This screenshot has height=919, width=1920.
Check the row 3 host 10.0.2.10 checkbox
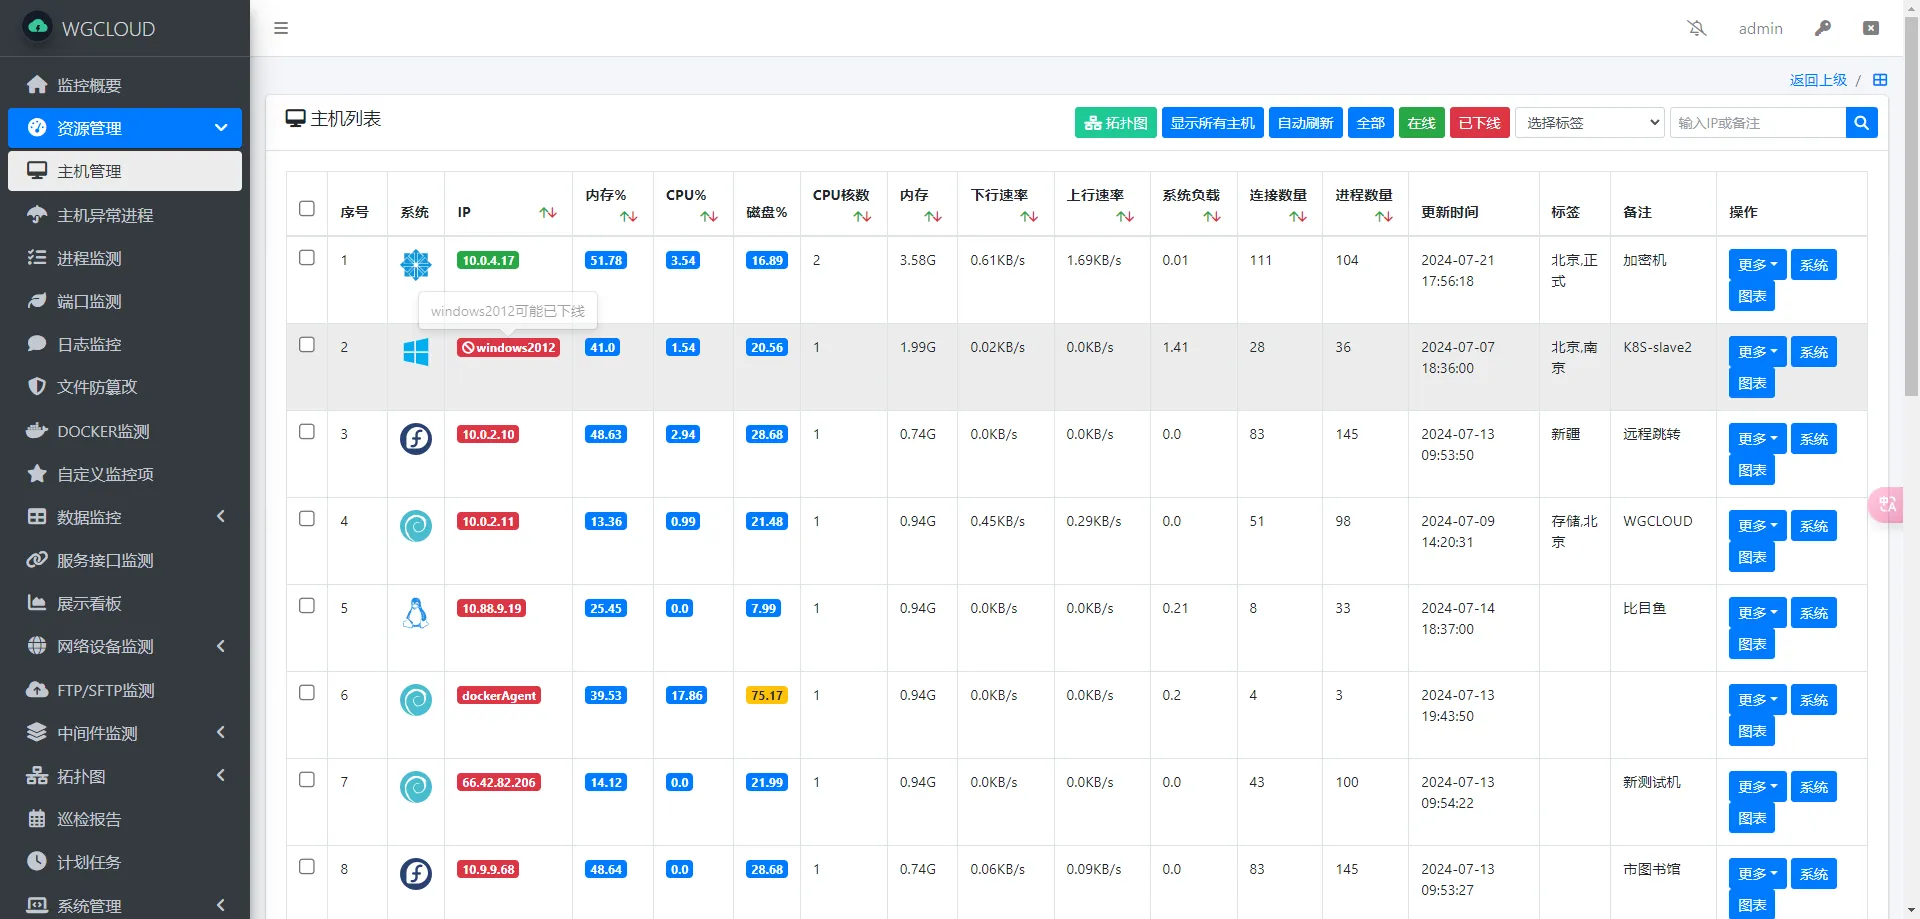click(x=307, y=431)
